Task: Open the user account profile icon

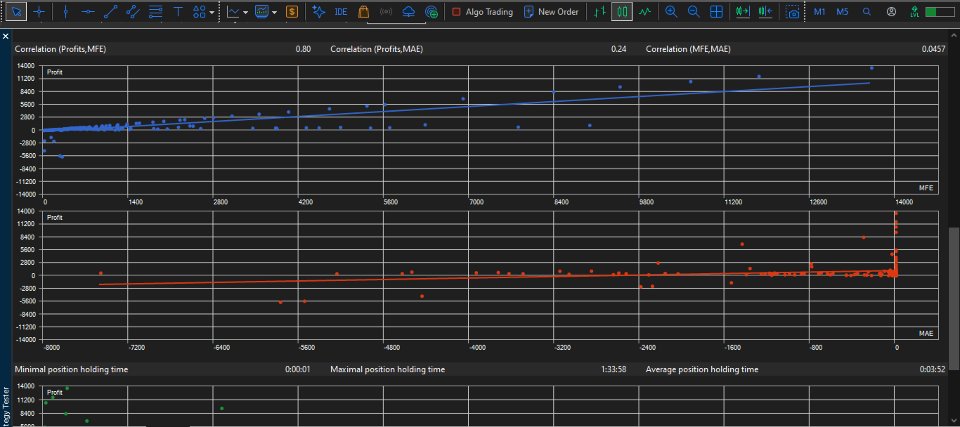Action: tap(891, 12)
